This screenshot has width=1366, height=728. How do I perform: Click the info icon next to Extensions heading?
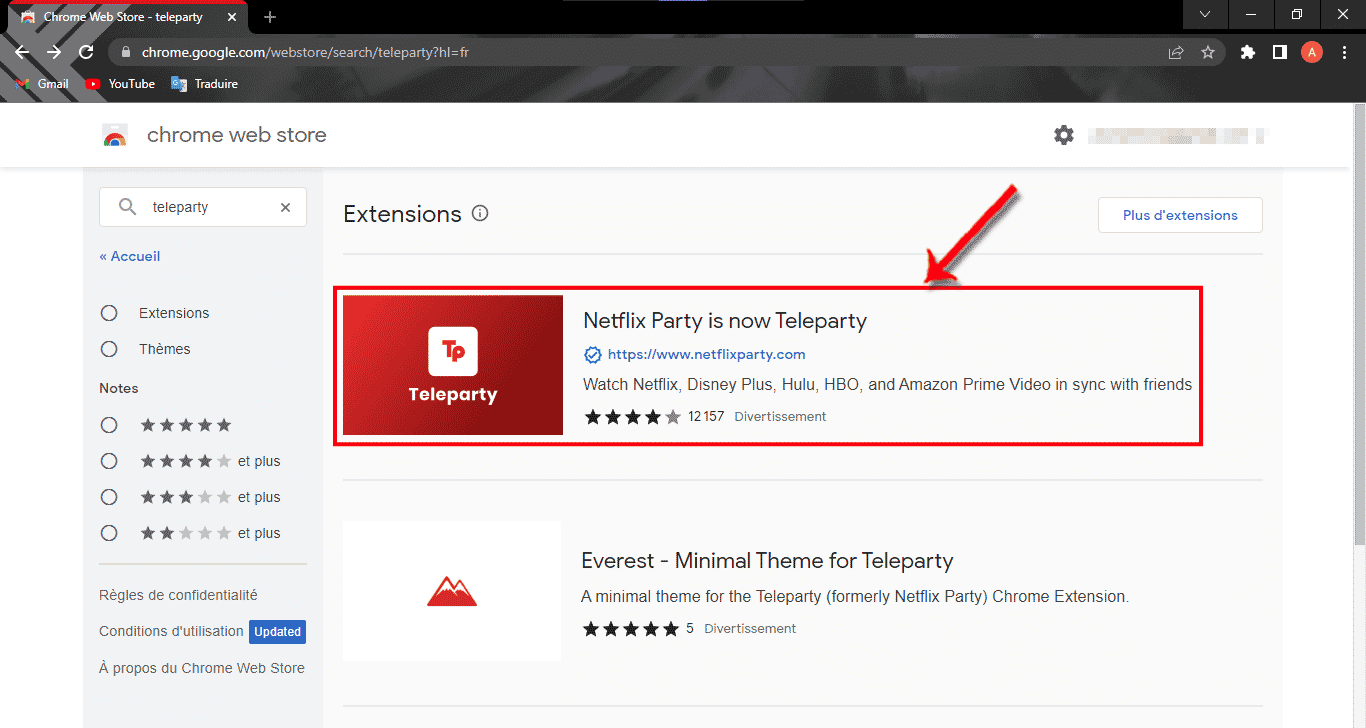point(480,213)
